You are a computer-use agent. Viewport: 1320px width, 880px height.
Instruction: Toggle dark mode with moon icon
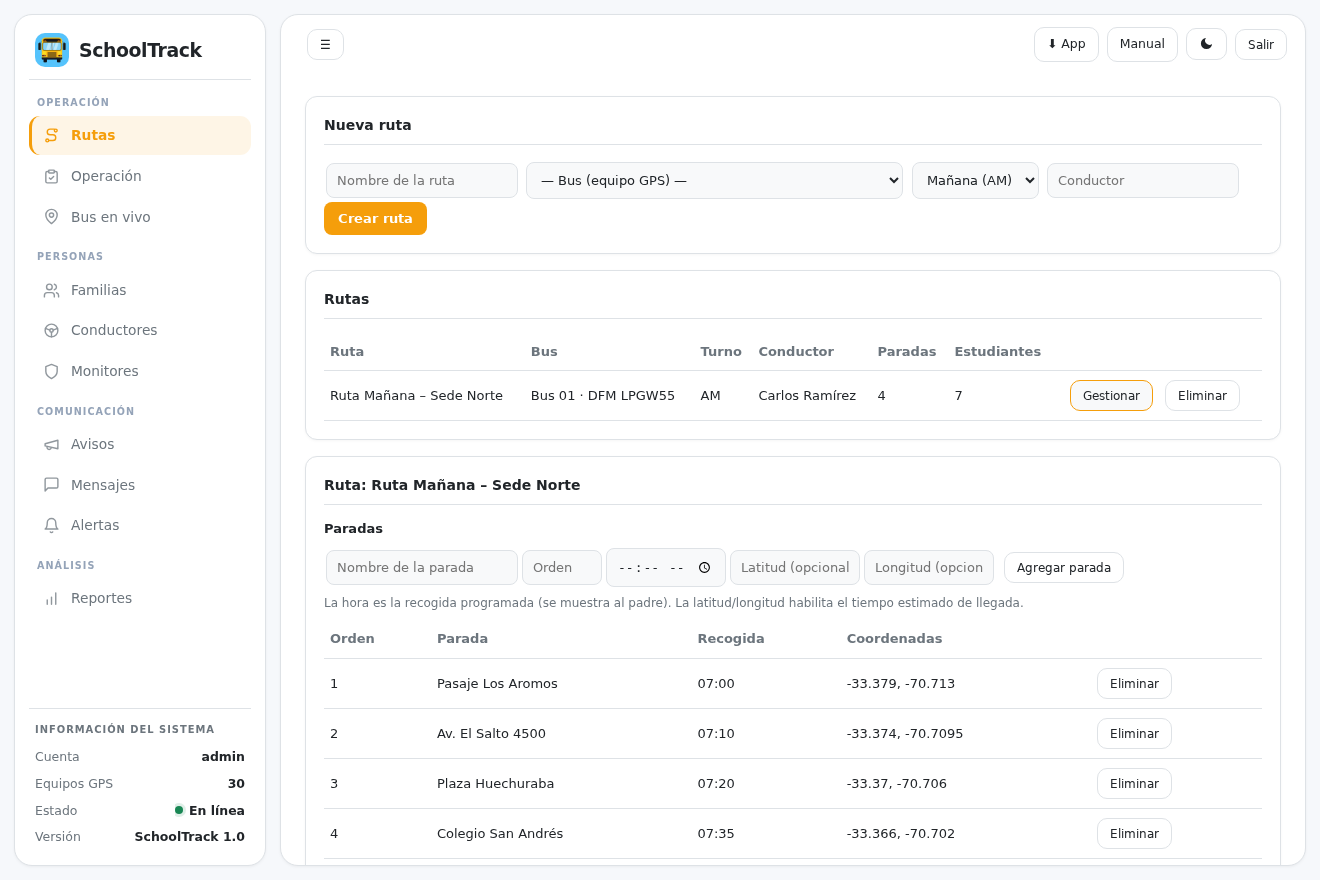pyautogui.click(x=1206, y=44)
